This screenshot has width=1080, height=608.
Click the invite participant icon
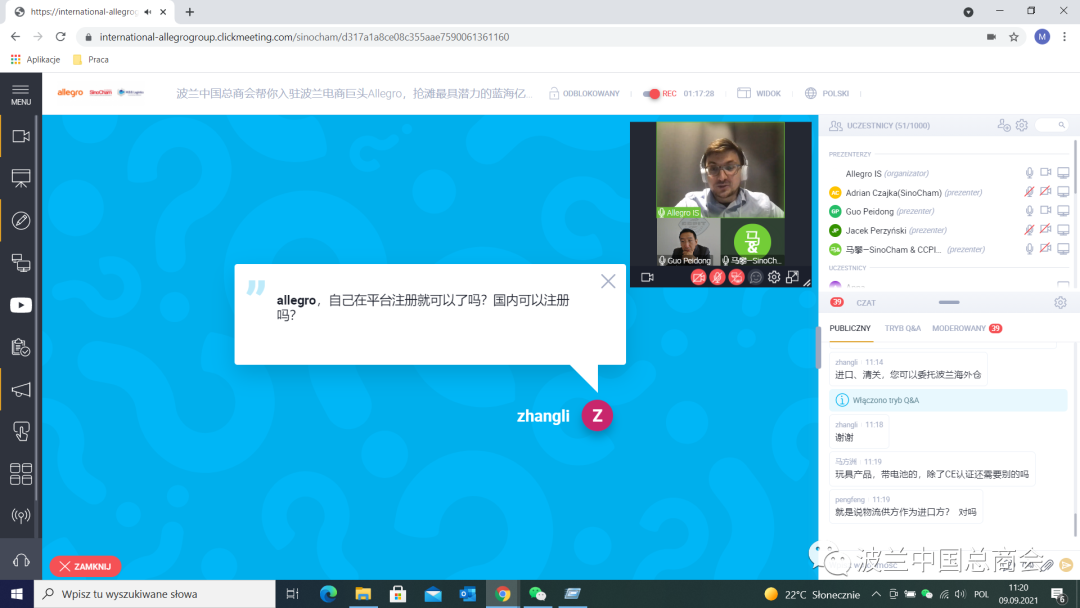(1003, 125)
